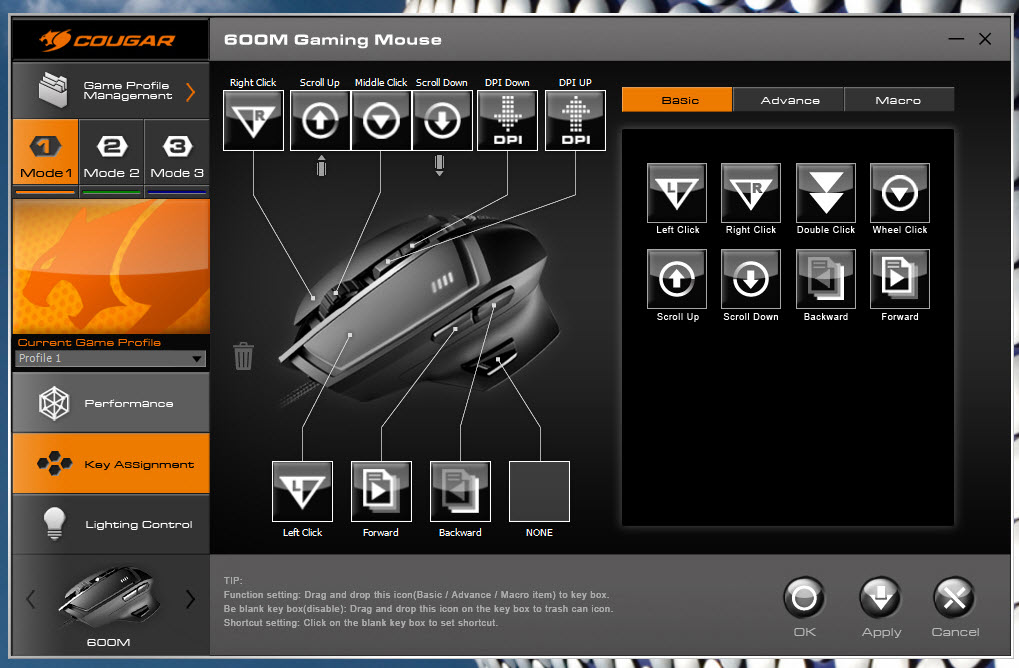This screenshot has width=1019, height=668.
Task: Select the Scroll Down key box above the mouse
Action: click(x=443, y=120)
